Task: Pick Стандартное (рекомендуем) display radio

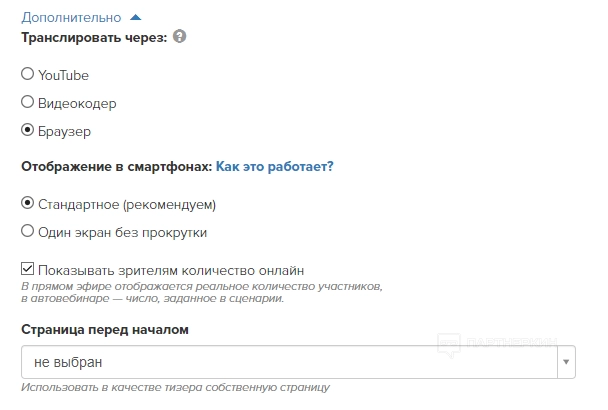Action: coord(27,204)
